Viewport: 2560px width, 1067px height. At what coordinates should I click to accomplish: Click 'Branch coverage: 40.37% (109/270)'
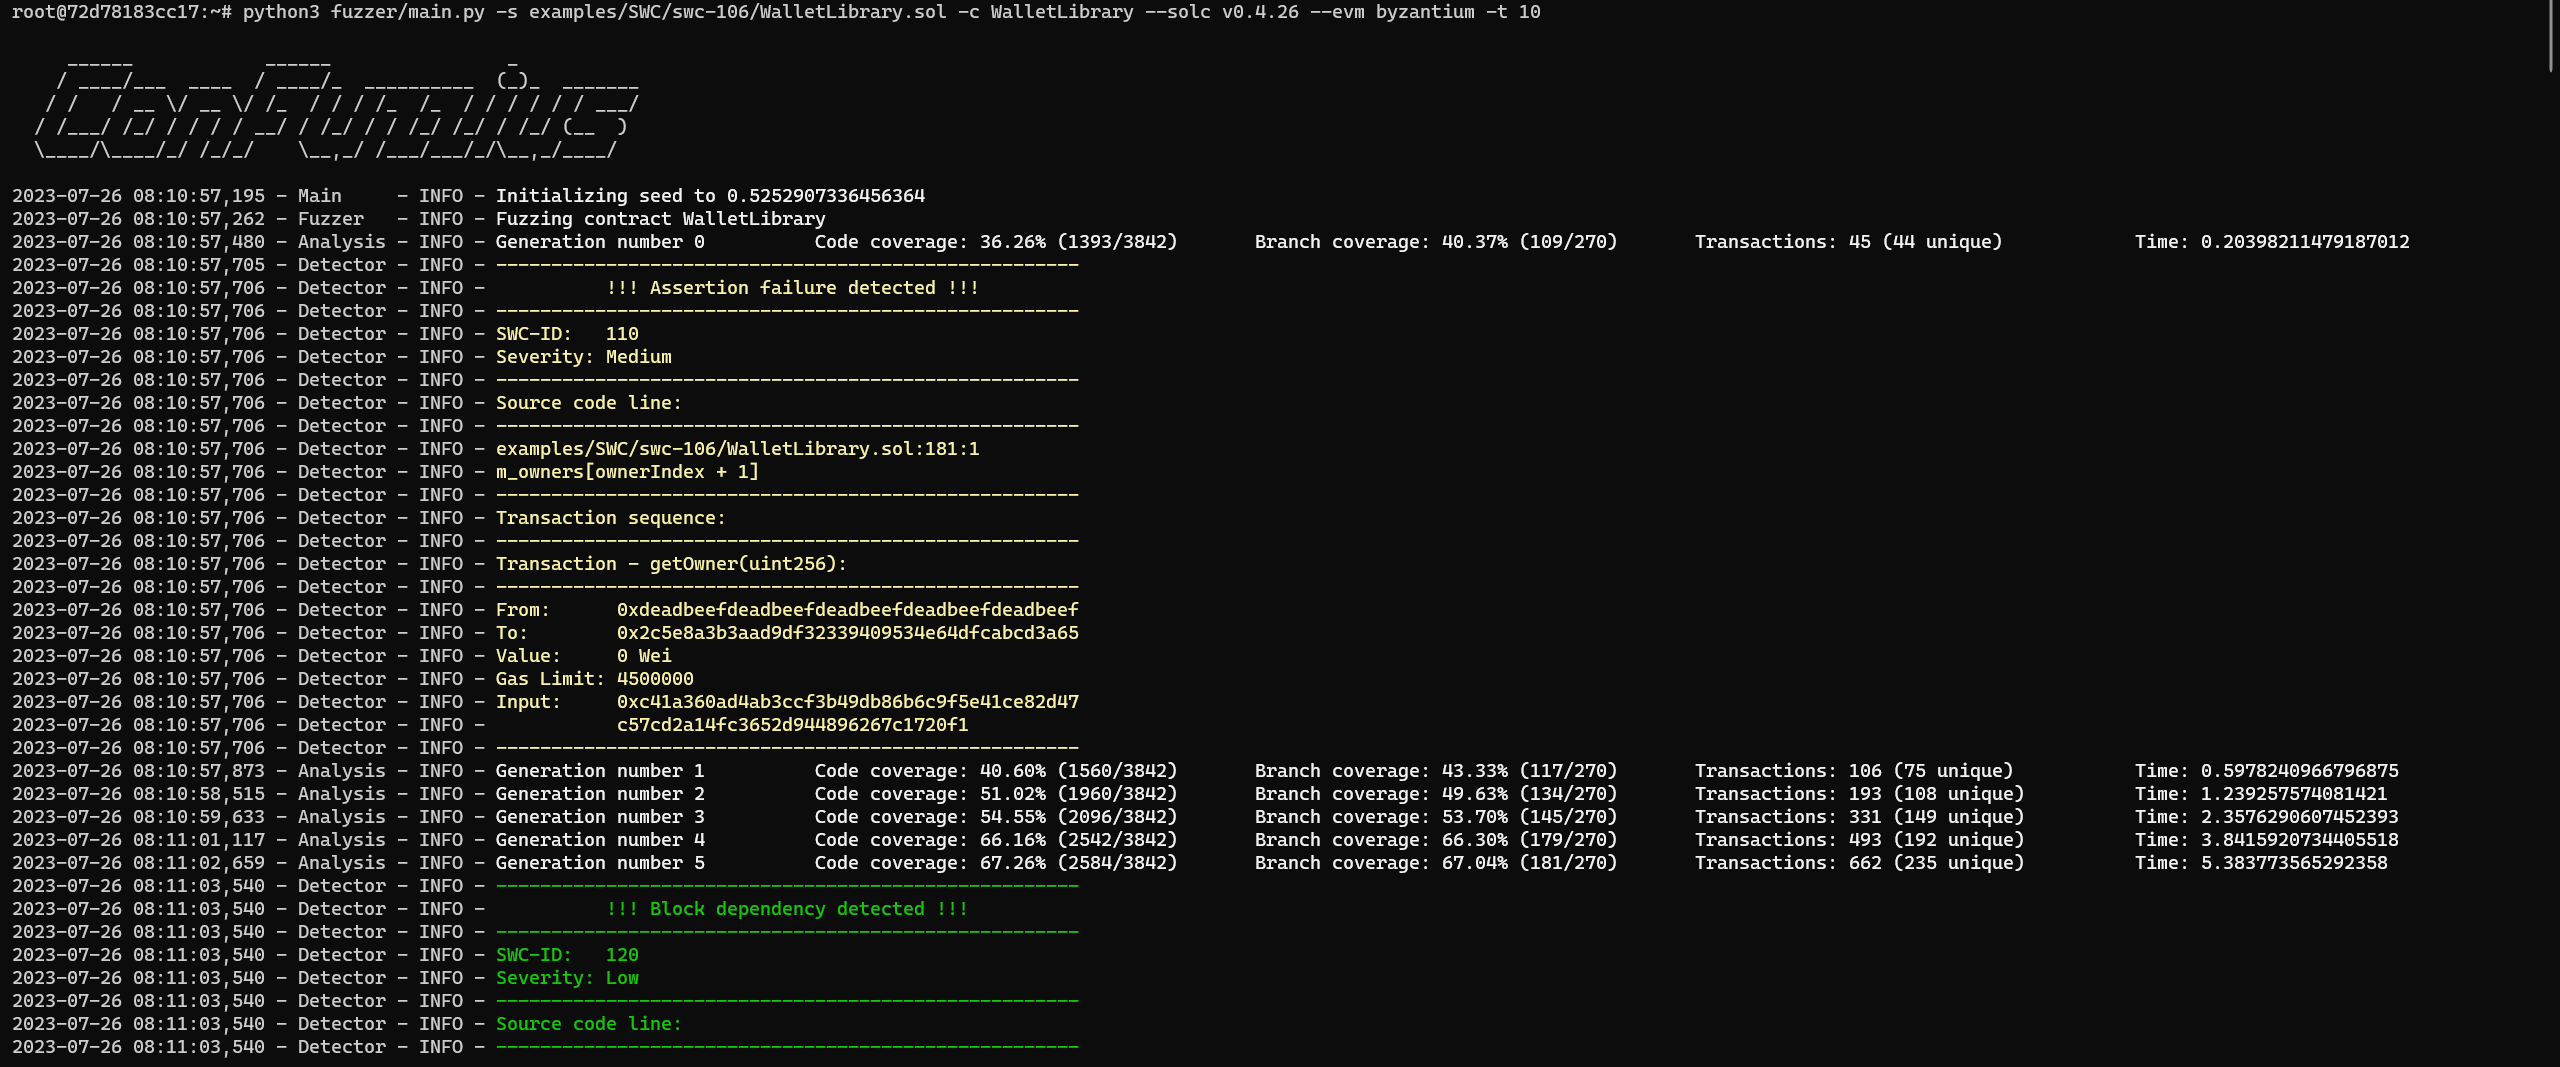[x=1436, y=242]
